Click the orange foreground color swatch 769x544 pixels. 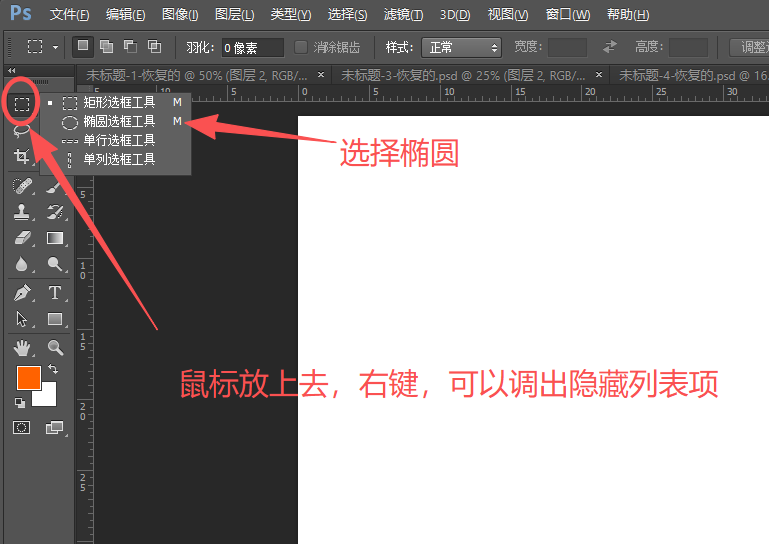pyautogui.click(x=28, y=378)
